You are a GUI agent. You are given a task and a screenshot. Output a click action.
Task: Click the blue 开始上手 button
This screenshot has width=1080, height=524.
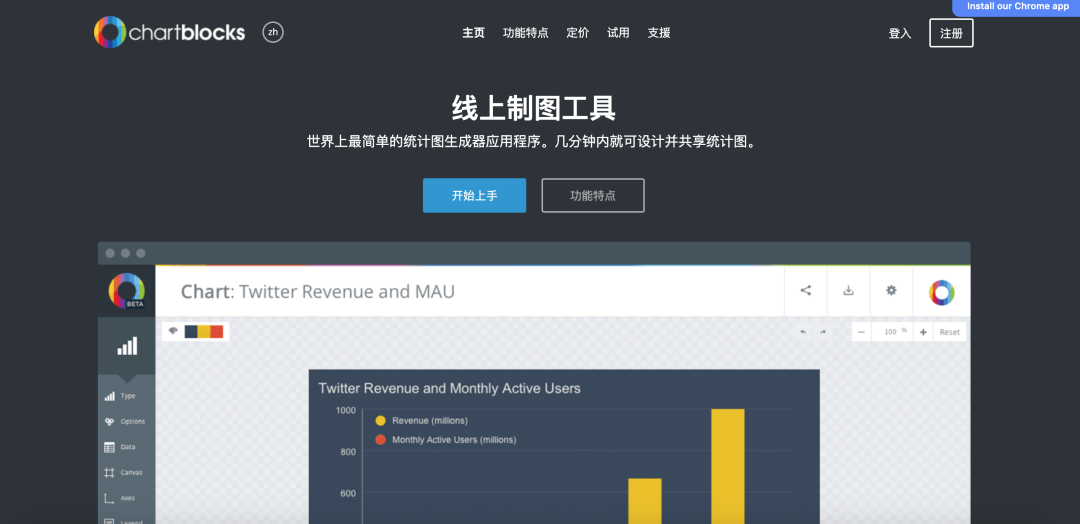point(475,196)
